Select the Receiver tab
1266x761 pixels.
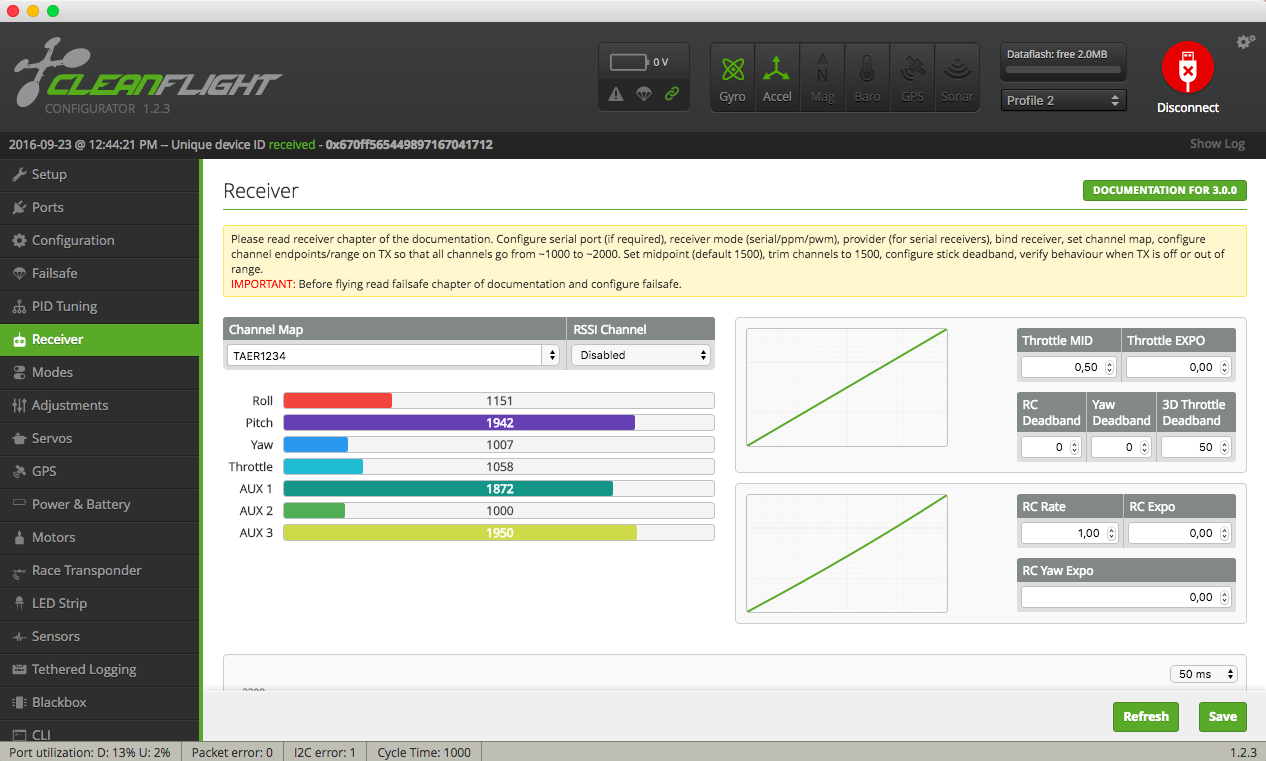(100, 339)
